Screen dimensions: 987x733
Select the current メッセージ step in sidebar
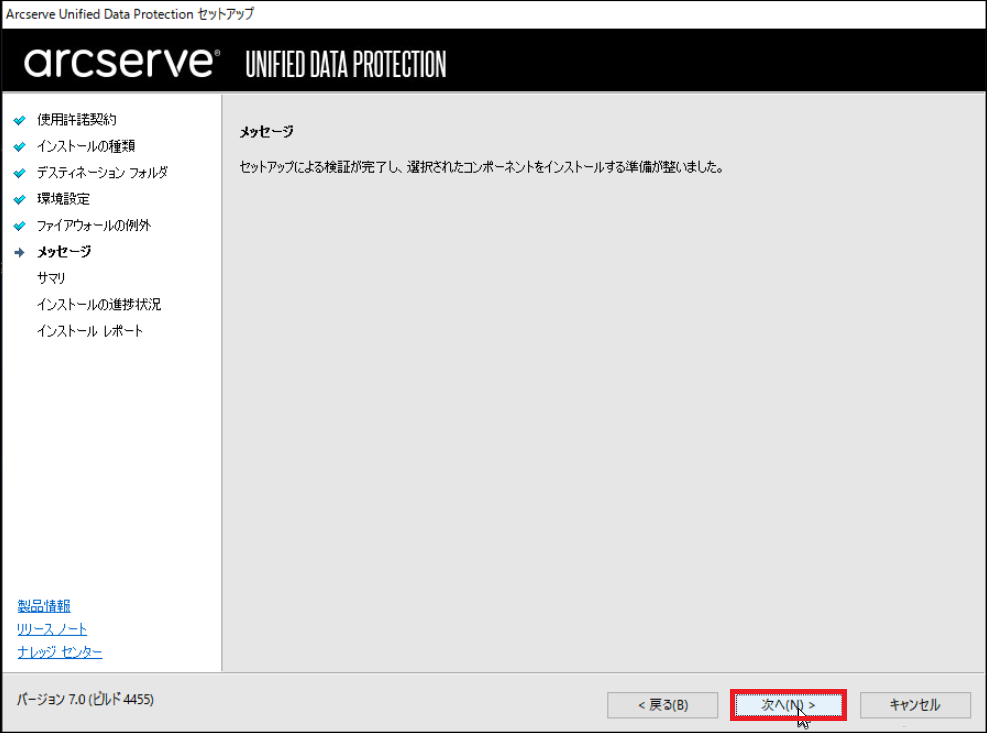click(64, 252)
